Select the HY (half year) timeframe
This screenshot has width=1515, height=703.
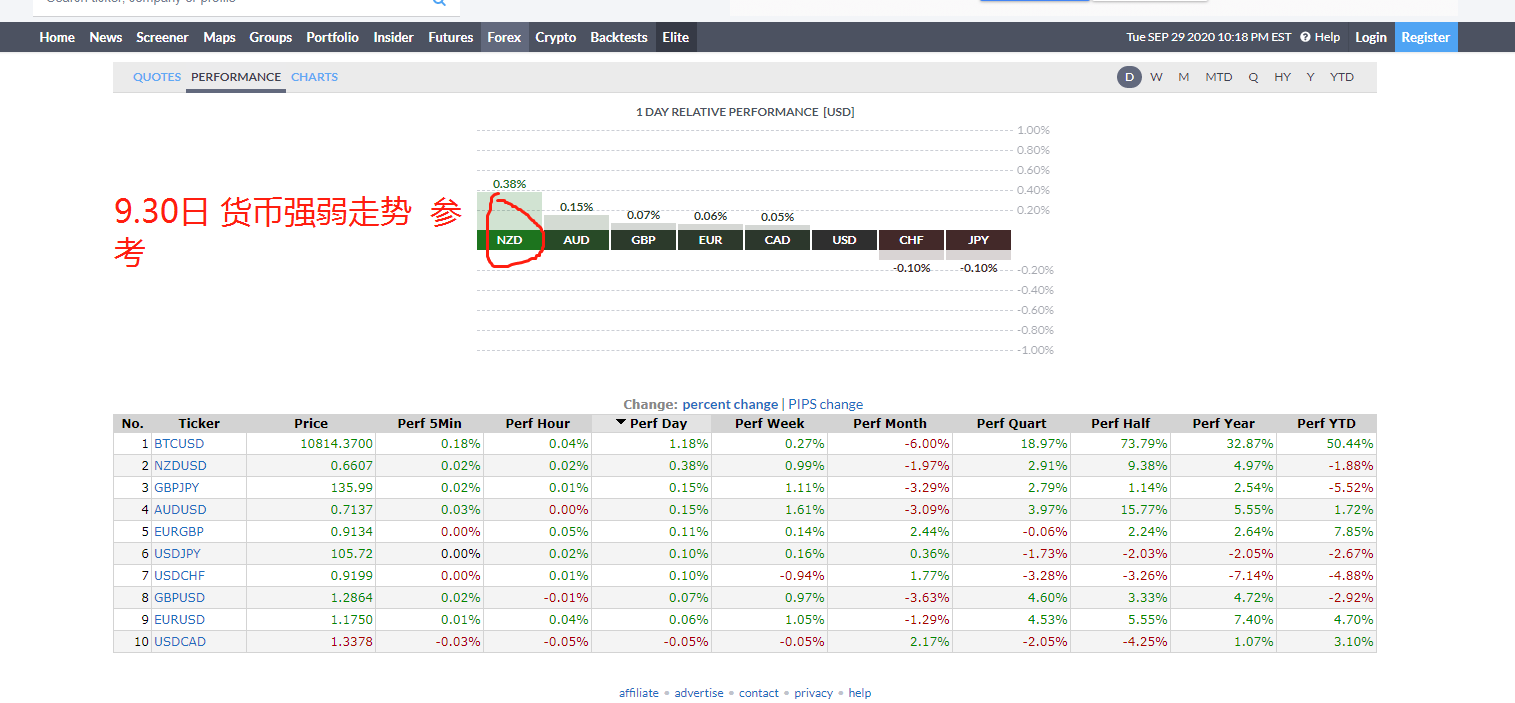click(x=1282, y=77)
